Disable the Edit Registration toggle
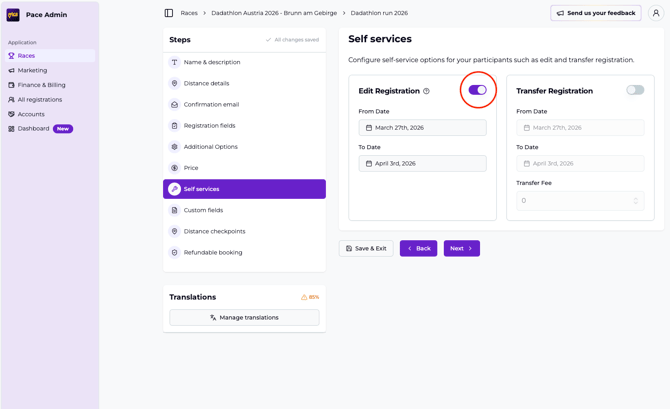Image resolution: width=670 pixels, height=409 pixels. click(x=477, y=90)
